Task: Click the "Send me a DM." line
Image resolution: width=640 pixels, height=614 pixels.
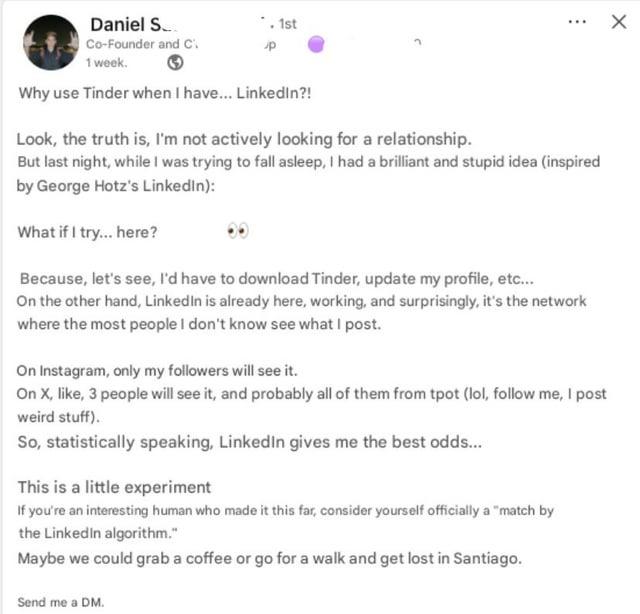Action: tap(61, 602)
